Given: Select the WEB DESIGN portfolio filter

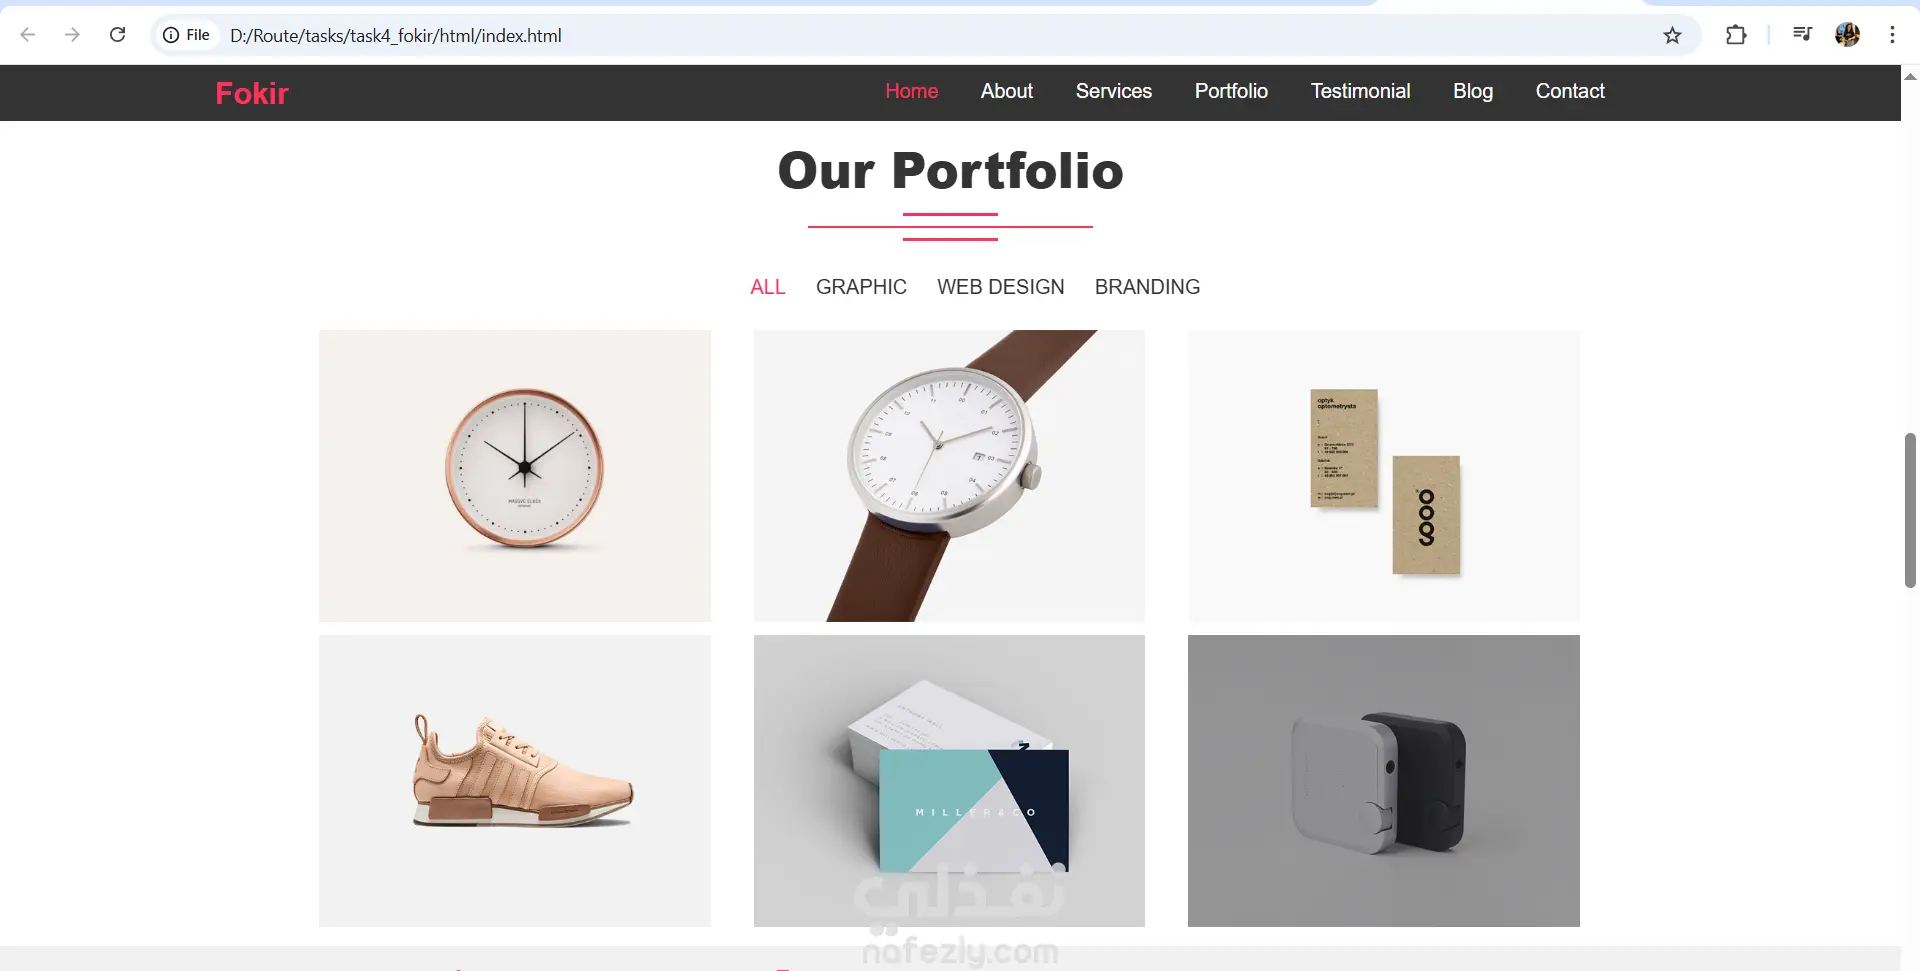Looking at the screenshot, I should pyautogui.click(x=1000, y=287).
